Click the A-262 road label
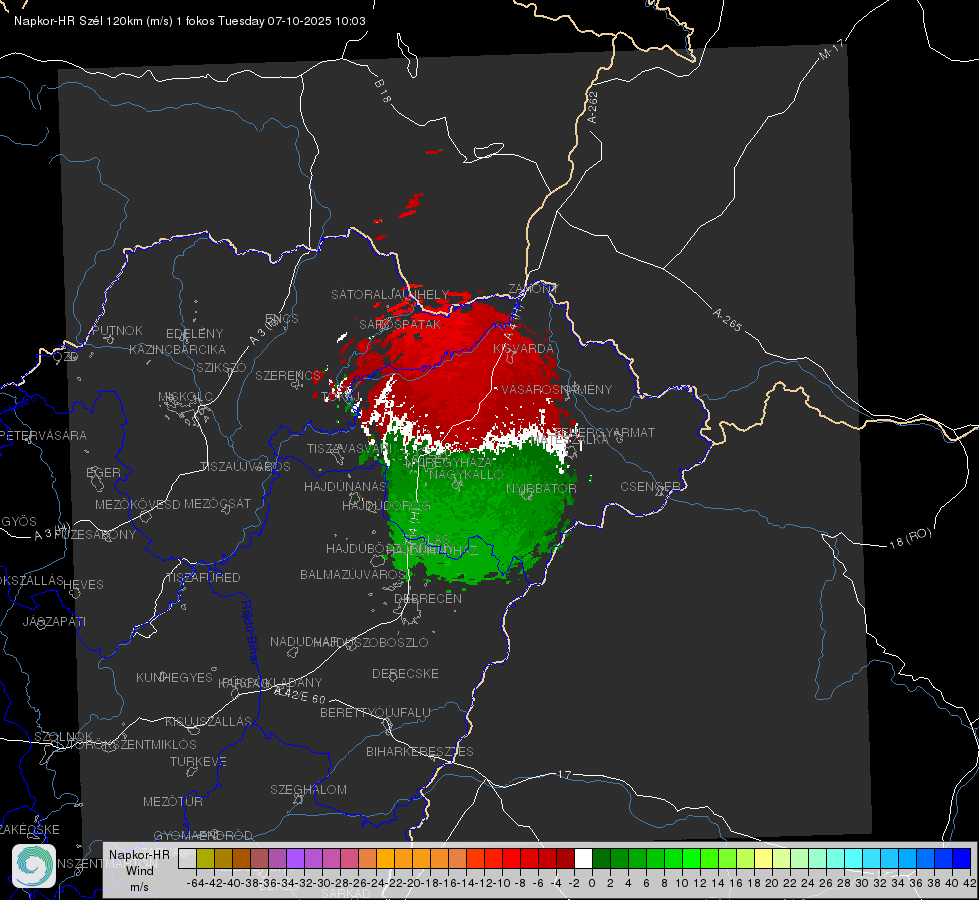Image resolution: width=979 pixels, height=900 pixels. pos(593,107)
